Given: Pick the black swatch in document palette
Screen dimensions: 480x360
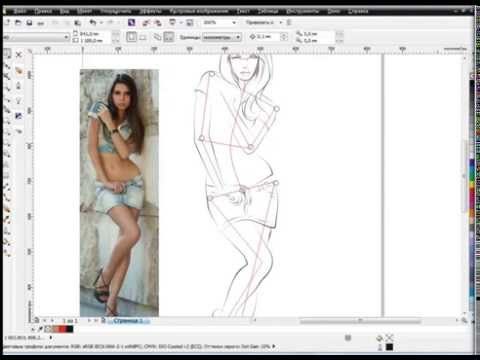Looking at the screenshot, I should [70, 329].
